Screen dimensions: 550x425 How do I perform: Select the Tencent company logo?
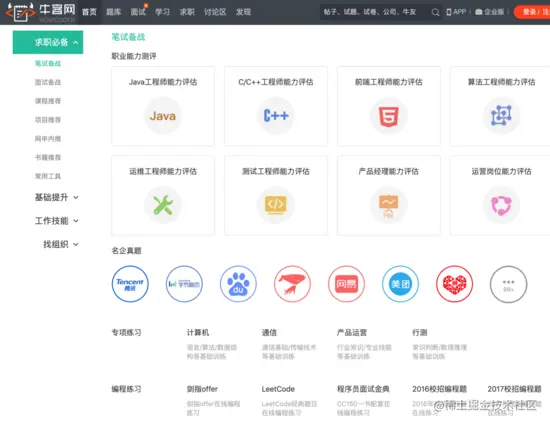pyautogui.click(x=130, y=284)
